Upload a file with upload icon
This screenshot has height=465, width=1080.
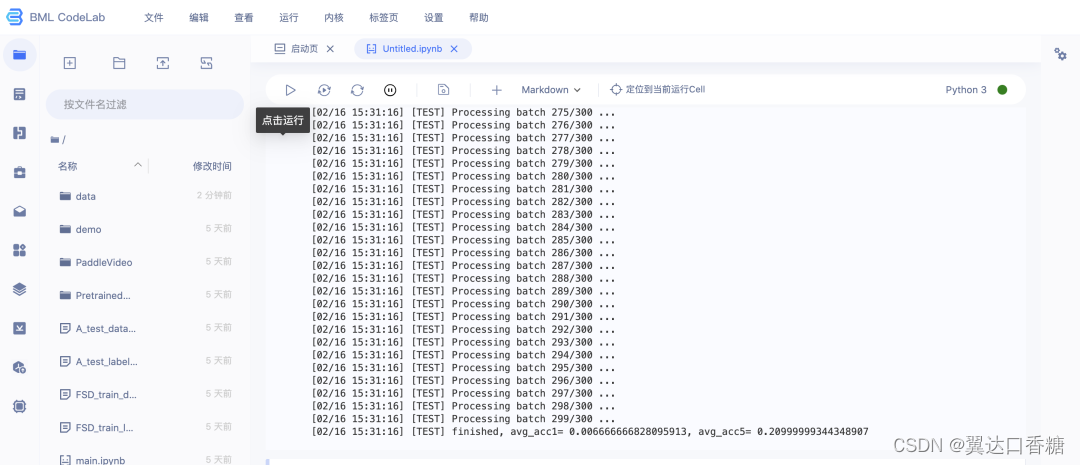click(163, 63)
